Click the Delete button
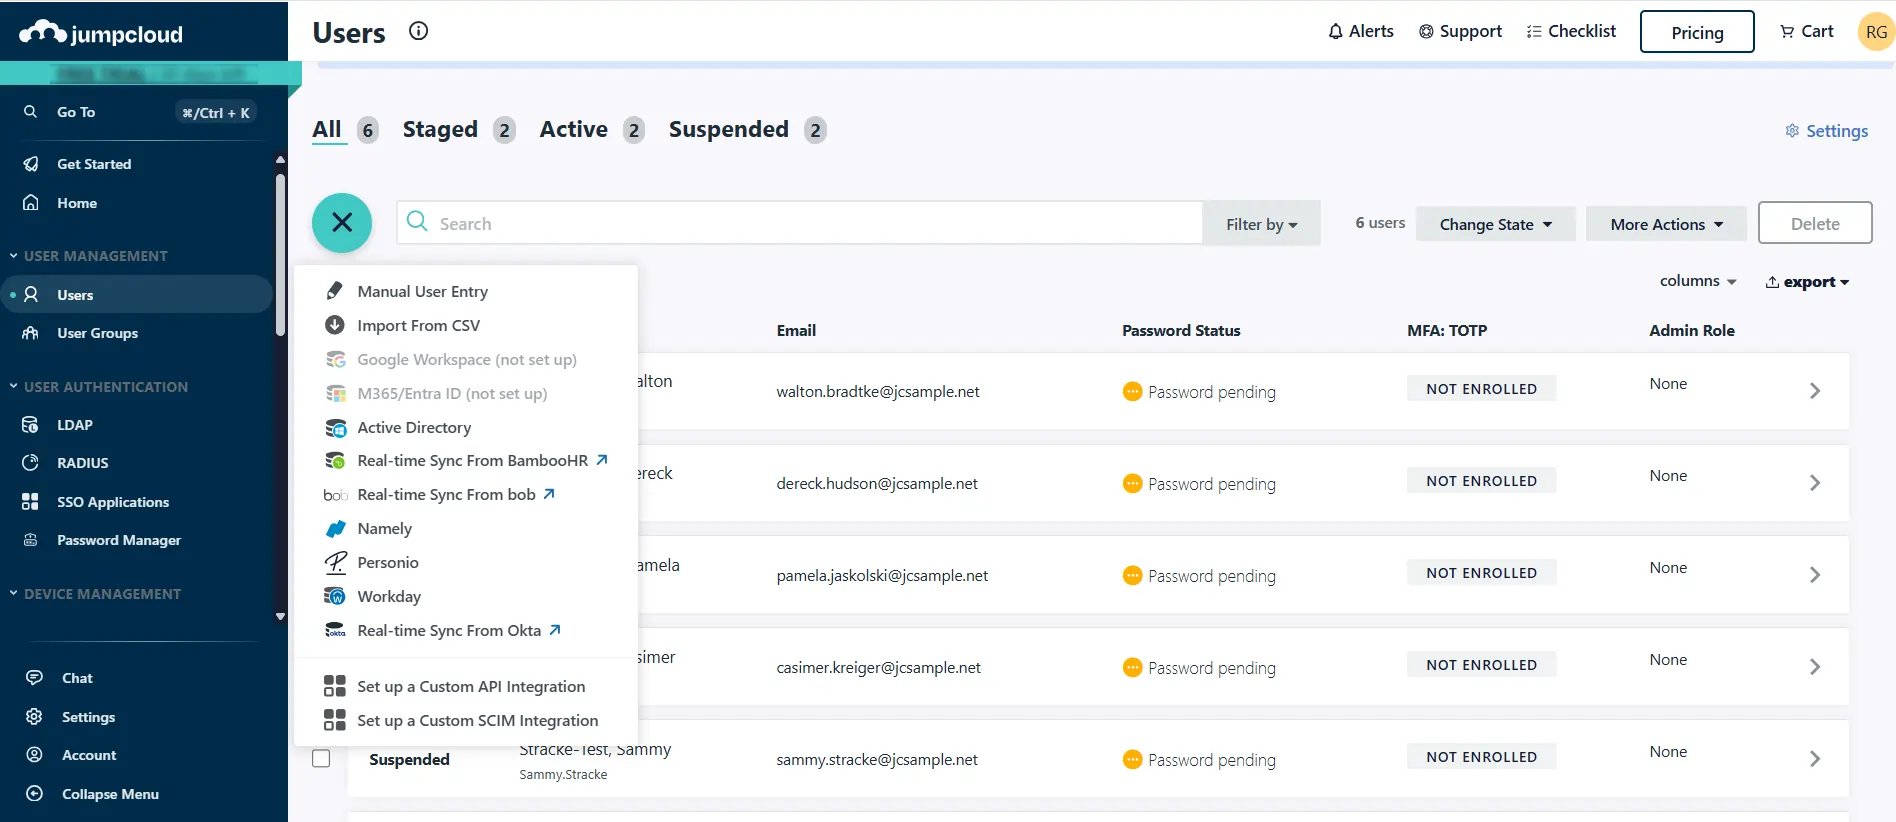Image resolution: width=1896 pixels, height=822 pixels. (1815, 223)
